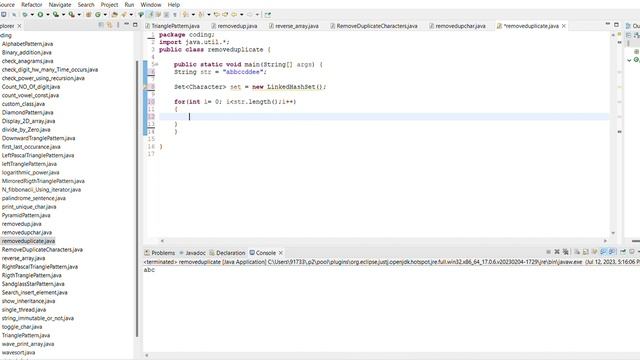This screenshot has height=360, width=640.
Task: Open the Back history dropdown arrow
Action: 242,14
